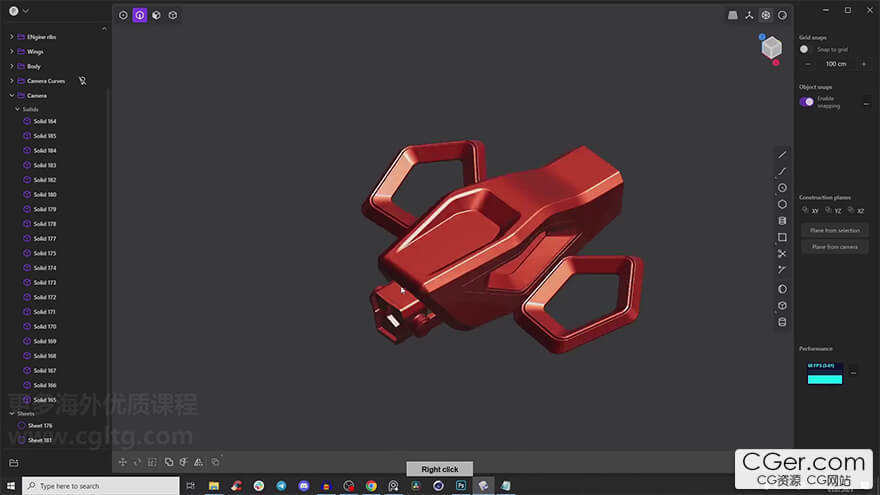Viewport: 880px width, 495px height.
Task: Pick the Cylinder tool
Action: click(782, 221)
